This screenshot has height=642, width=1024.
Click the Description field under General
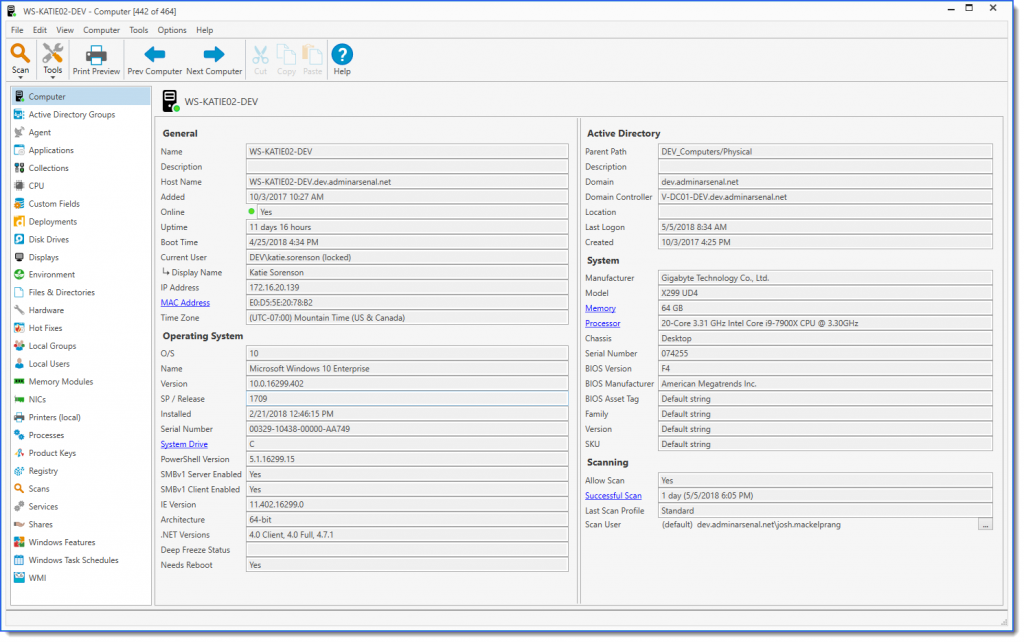coord(408,167)
